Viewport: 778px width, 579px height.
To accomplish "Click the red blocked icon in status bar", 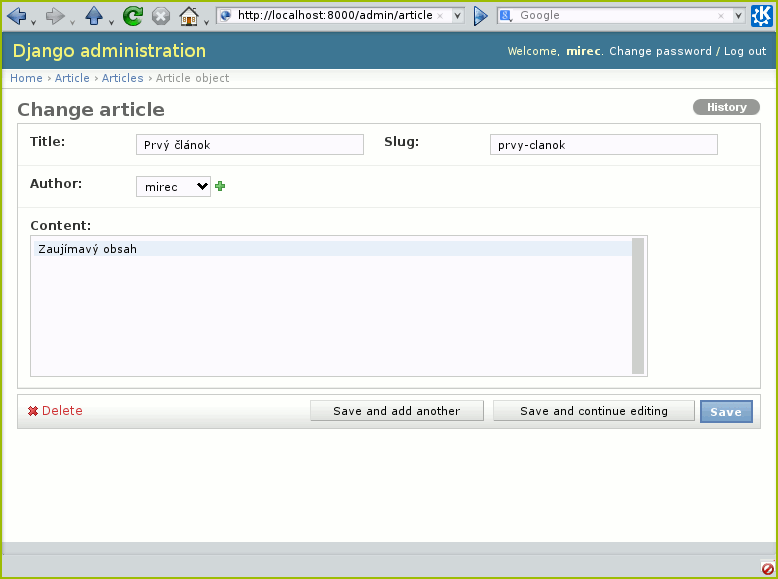I will point(767,568).
